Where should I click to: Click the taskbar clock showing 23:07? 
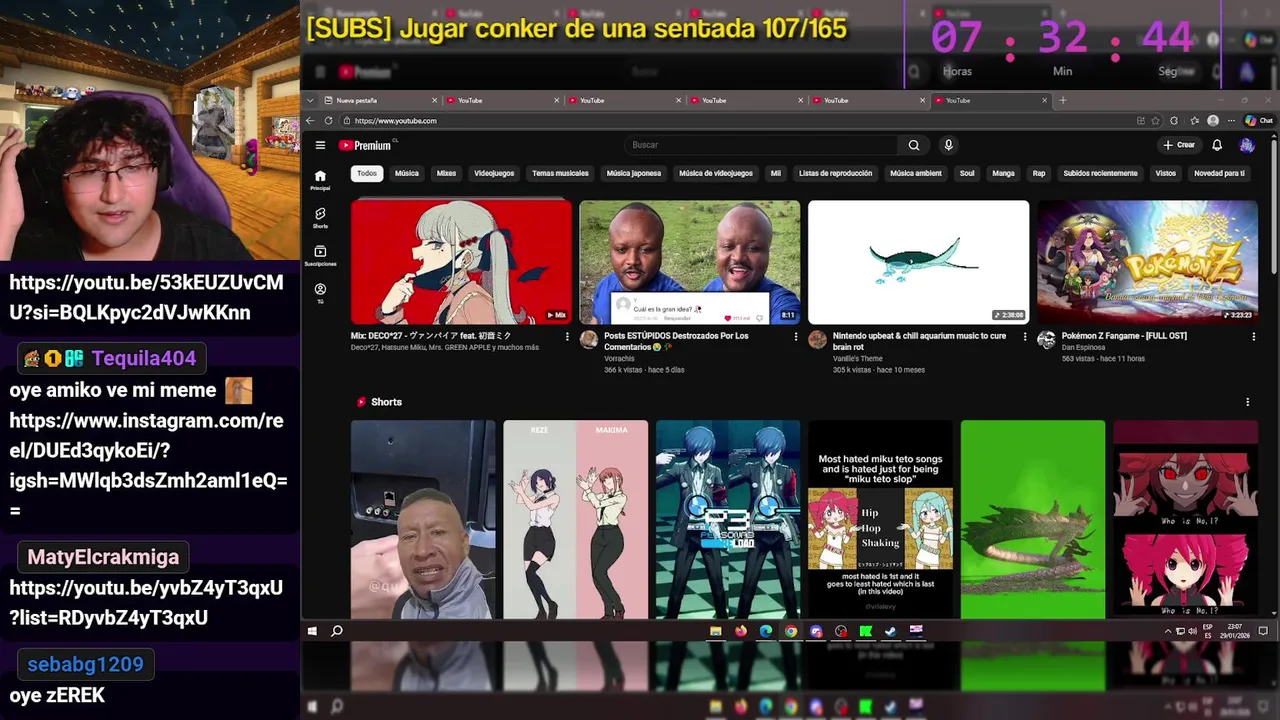[1235, 631]
